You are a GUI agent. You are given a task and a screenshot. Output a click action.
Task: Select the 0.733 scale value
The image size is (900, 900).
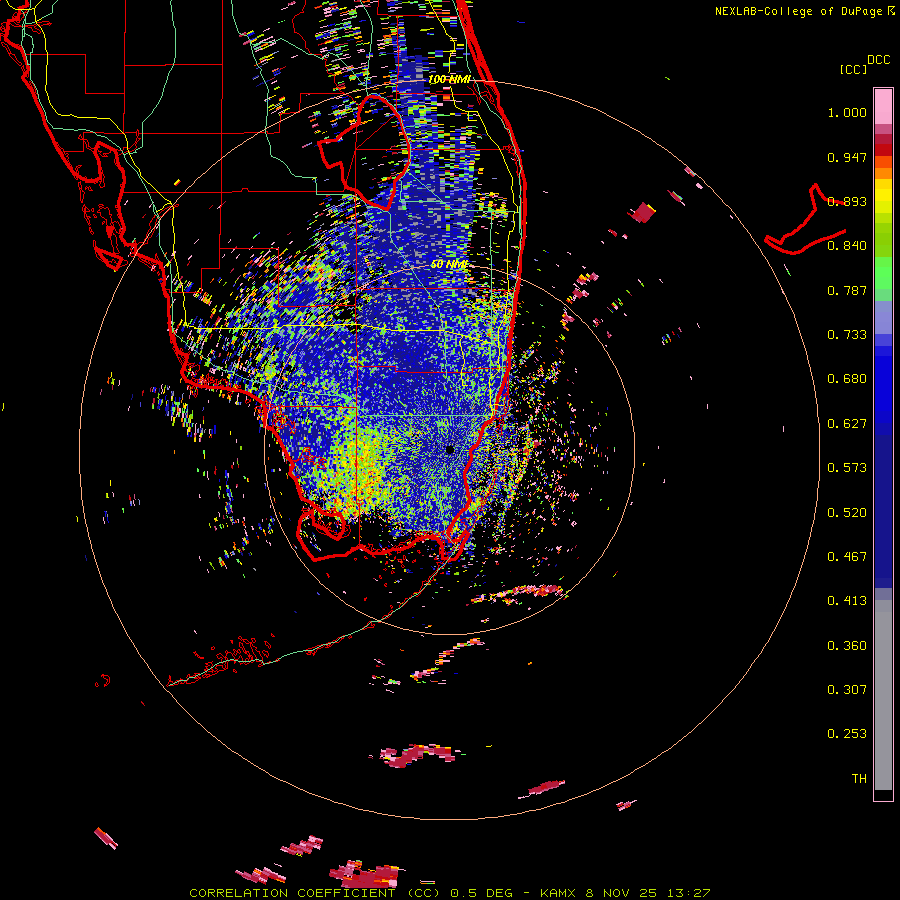point(847,335)
